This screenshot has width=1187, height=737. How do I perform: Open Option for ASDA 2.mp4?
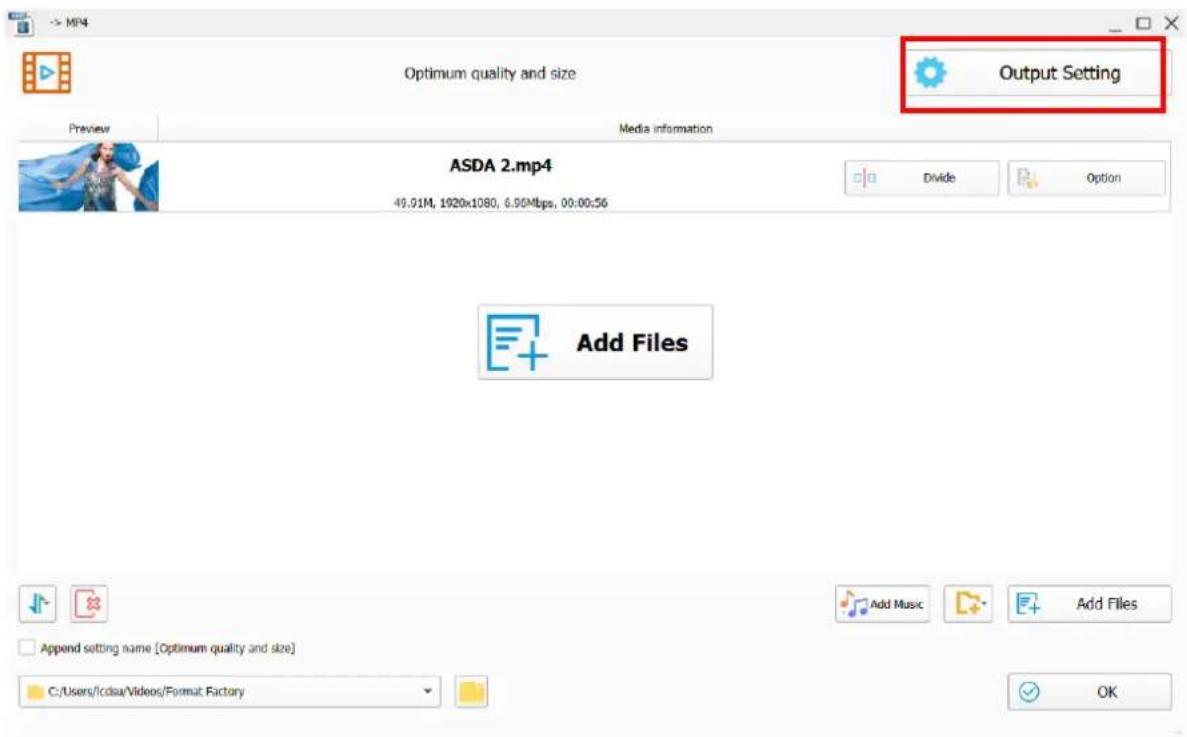click(1086, 178)
